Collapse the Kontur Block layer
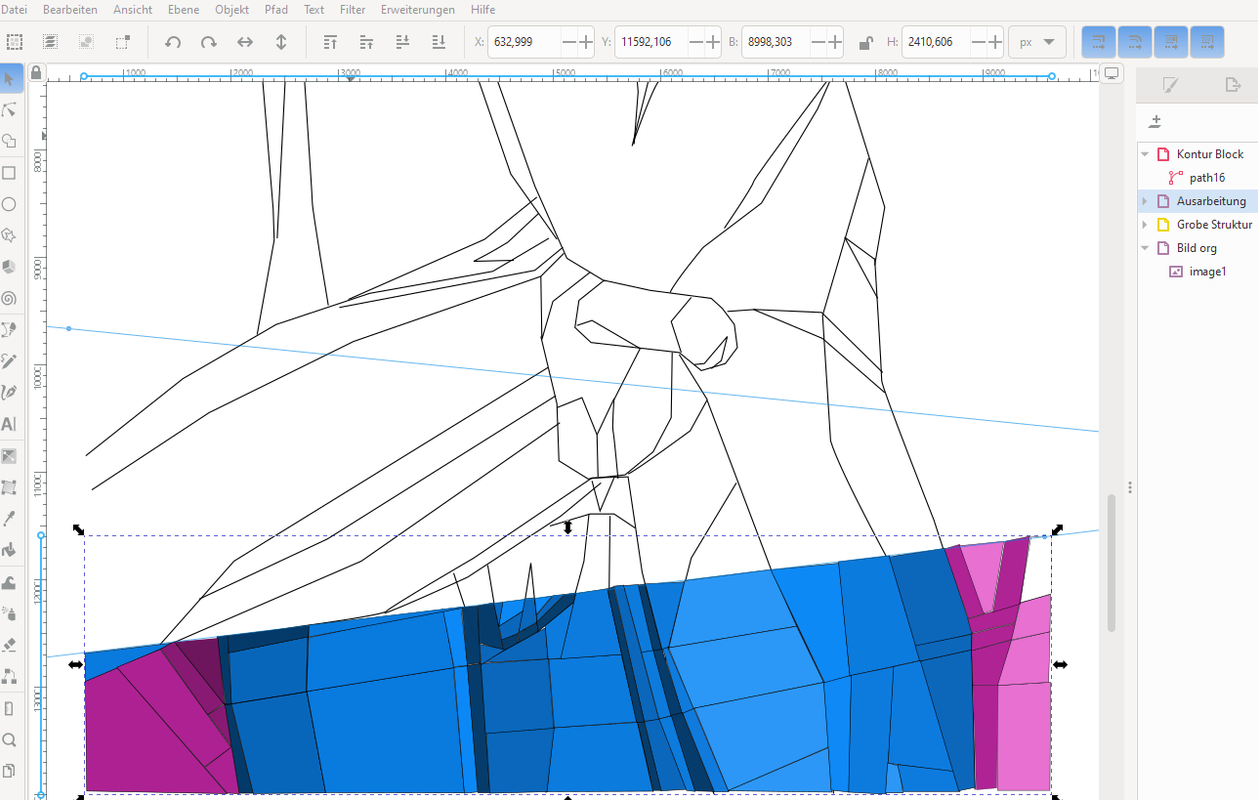 point(1145,154)
